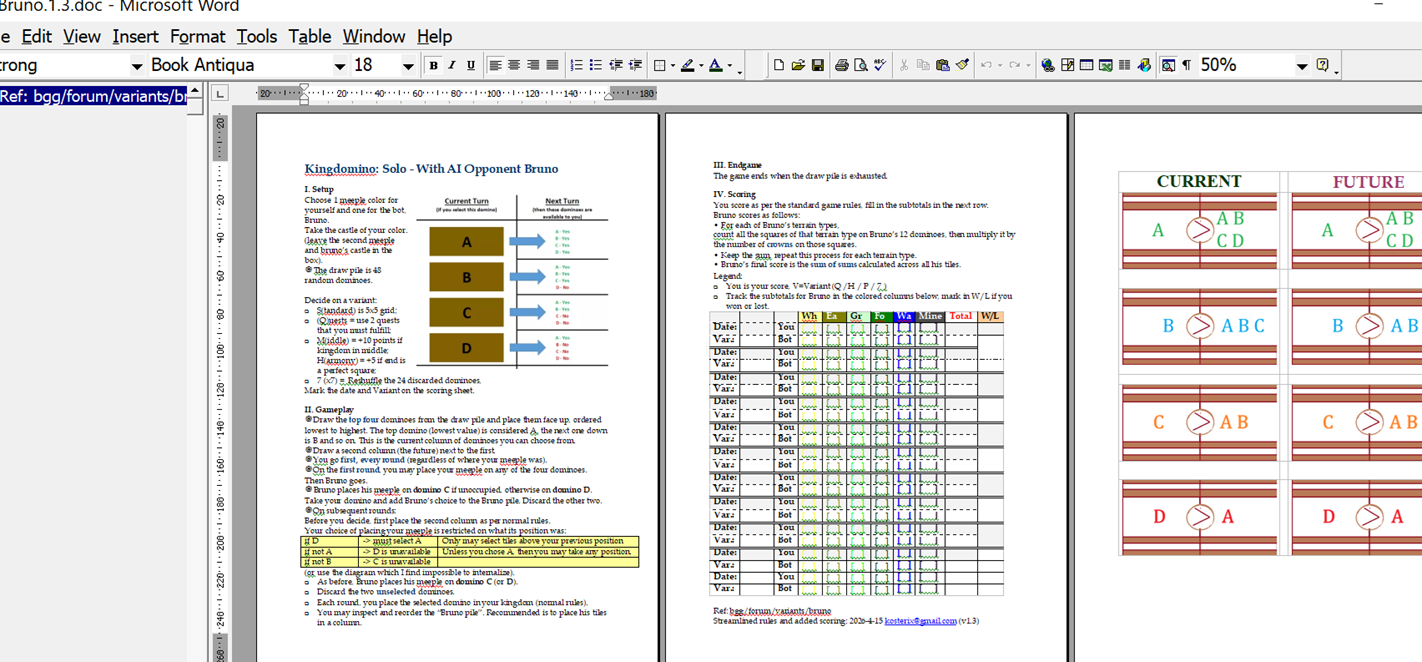The height and width of the screenshot is (662, 1422).
Task: Click the tab-stop selector at ruler corner
Action: click(x=220, y=94)
